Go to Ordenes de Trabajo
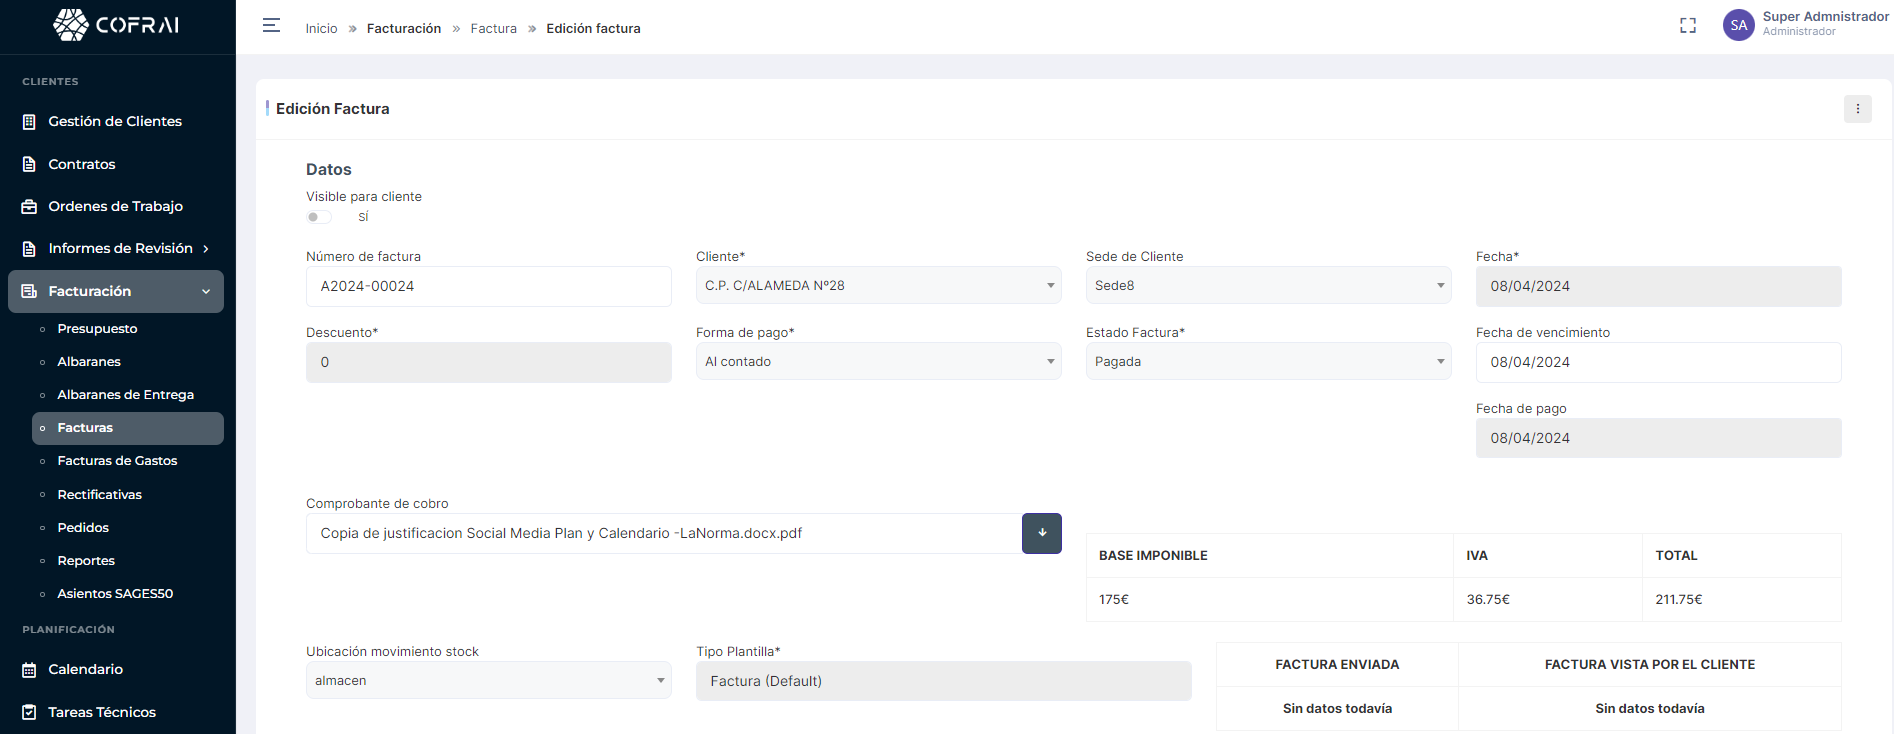 (116, 206)
